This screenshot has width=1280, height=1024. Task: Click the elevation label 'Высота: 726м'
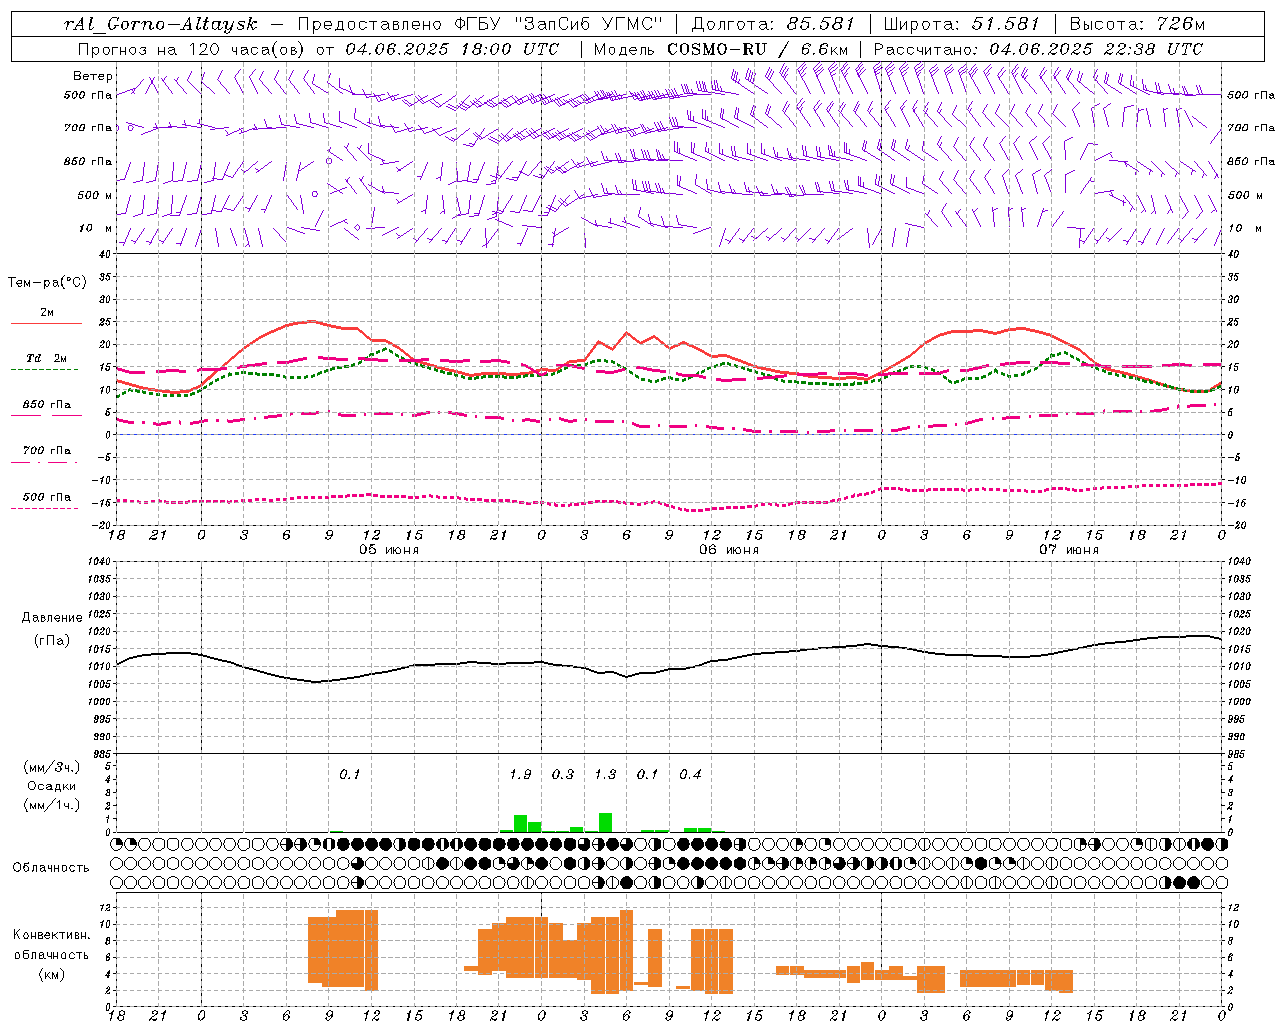pyautogui.click(x=1137, y=24)
